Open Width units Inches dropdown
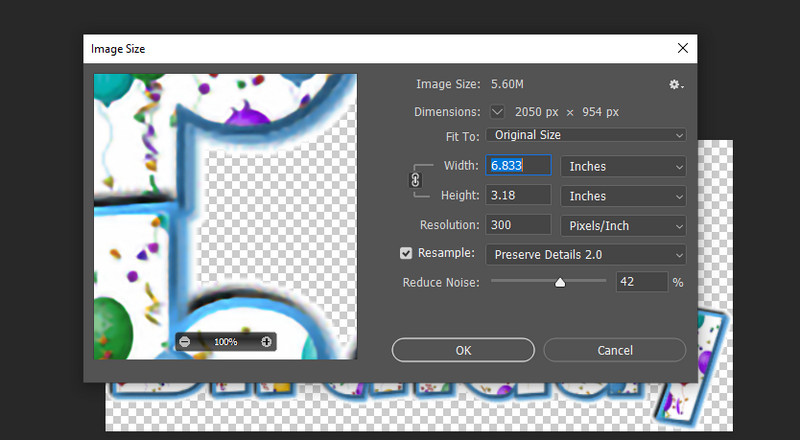800x440 pixels. [623, 166]
